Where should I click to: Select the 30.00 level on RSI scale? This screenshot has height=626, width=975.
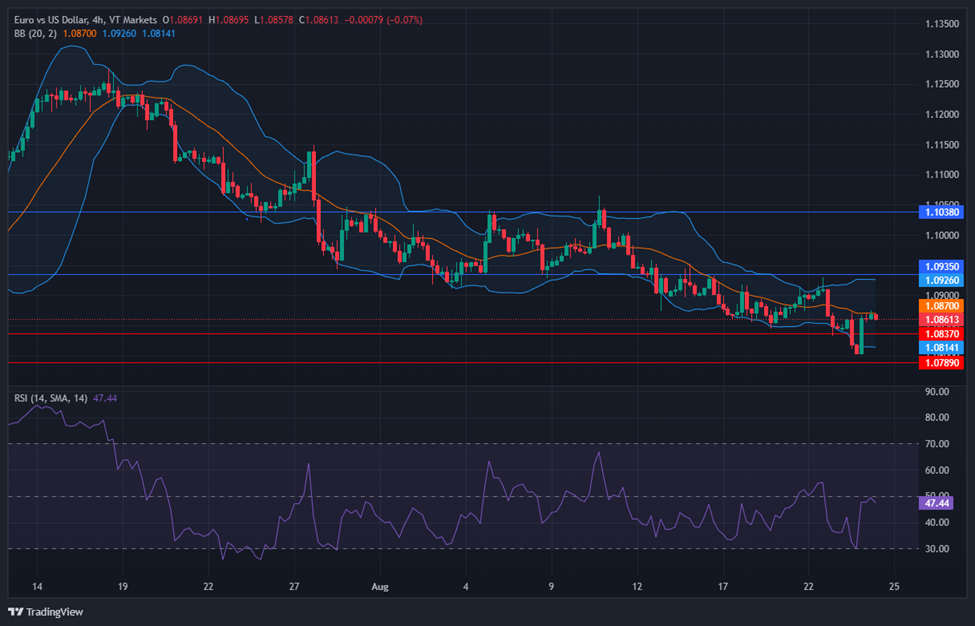coord(941,548)
